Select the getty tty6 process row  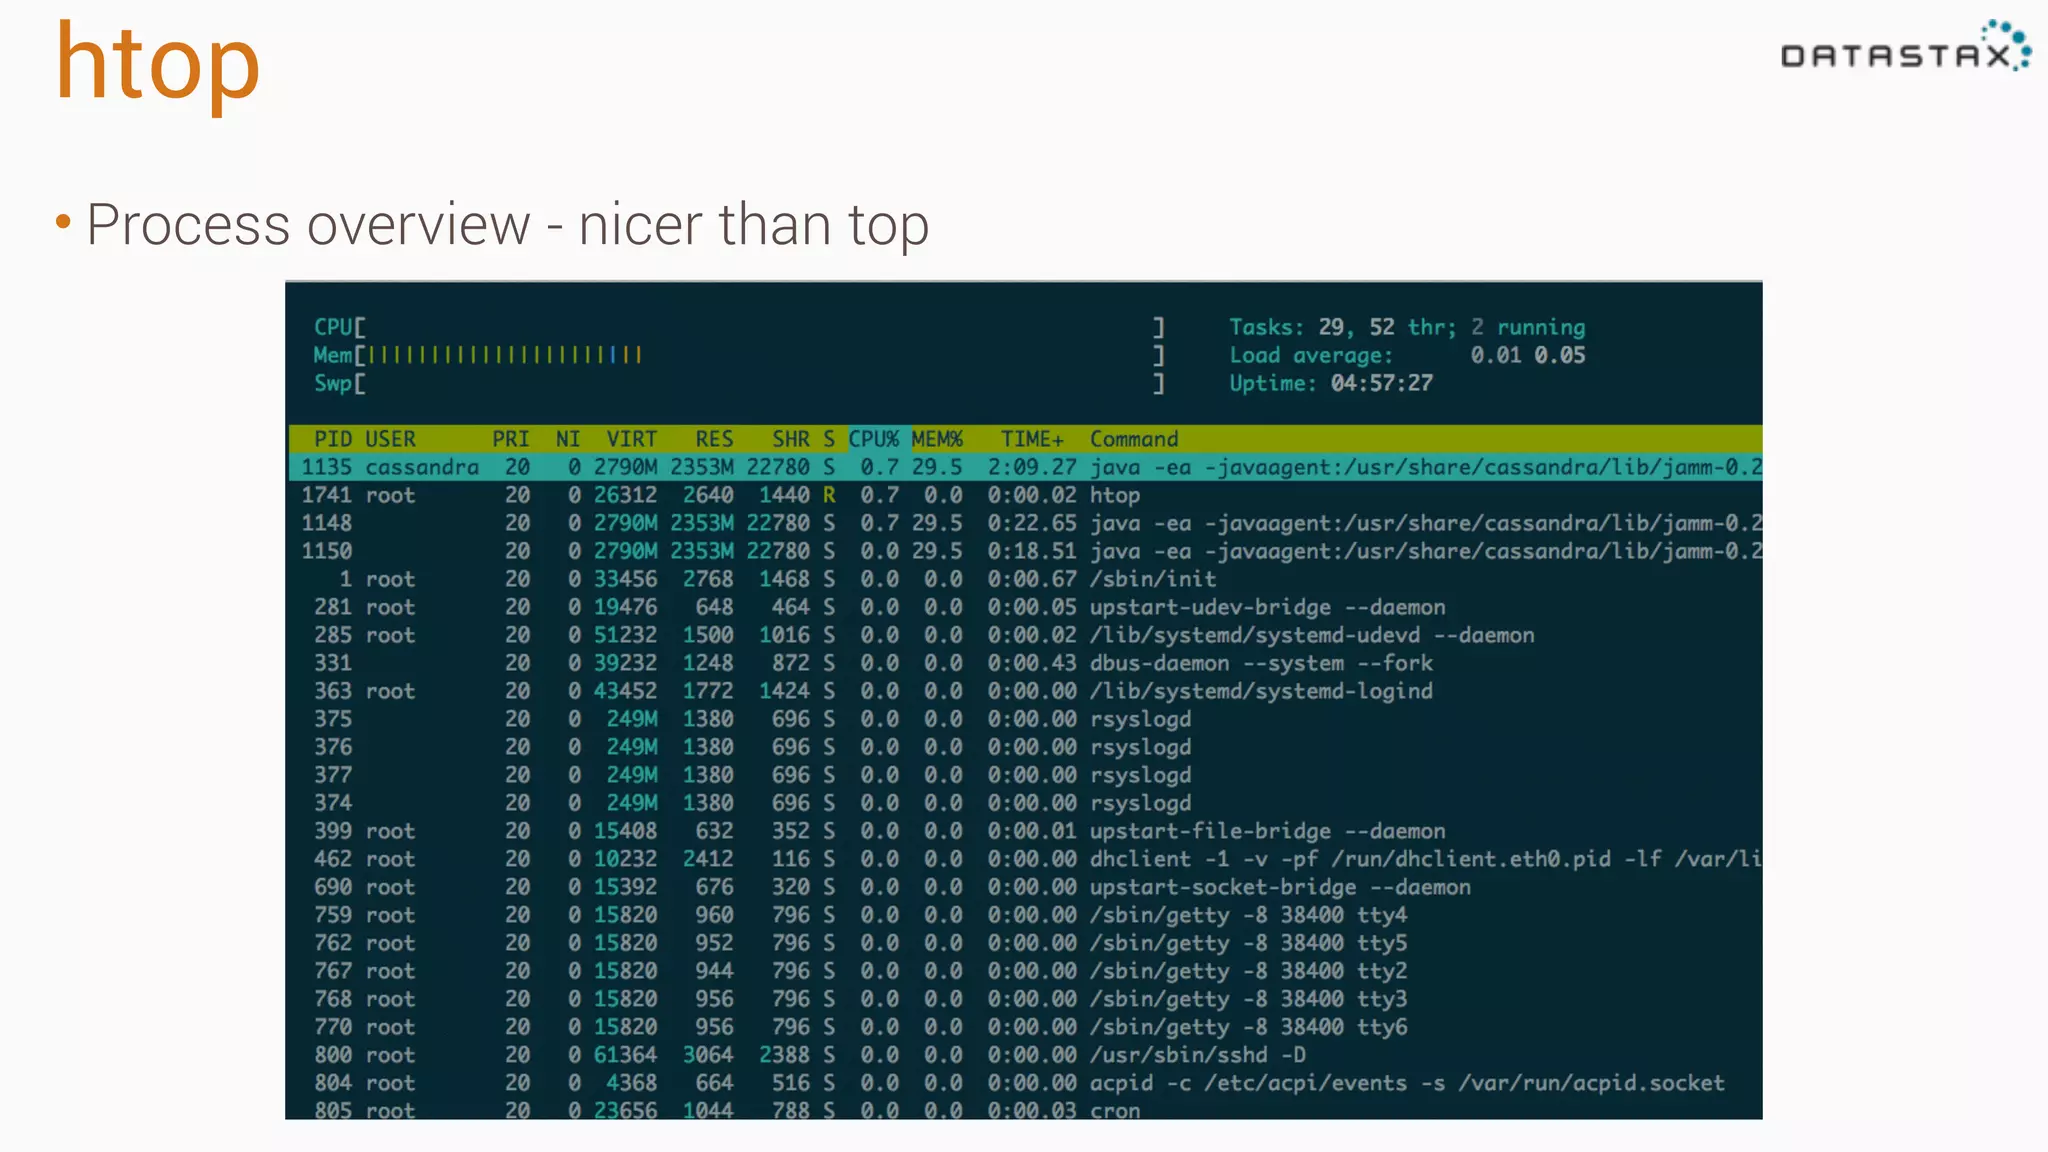pos(1025,1027)
